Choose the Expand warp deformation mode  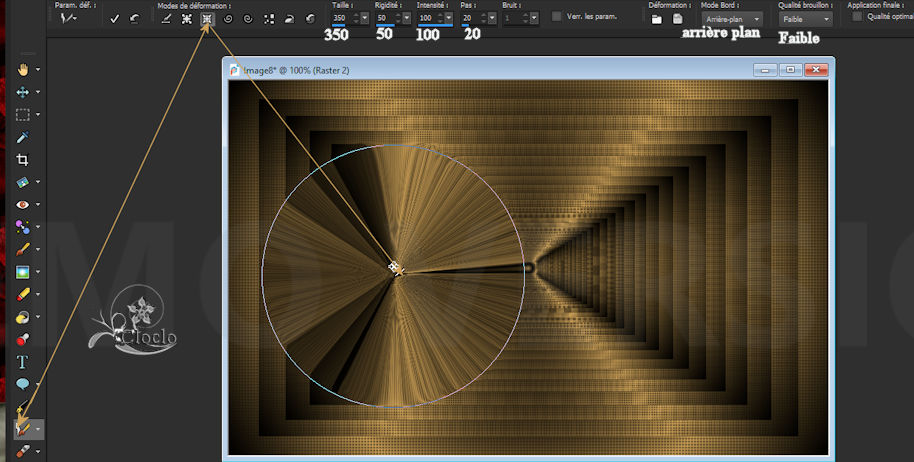tap(186, 18)
